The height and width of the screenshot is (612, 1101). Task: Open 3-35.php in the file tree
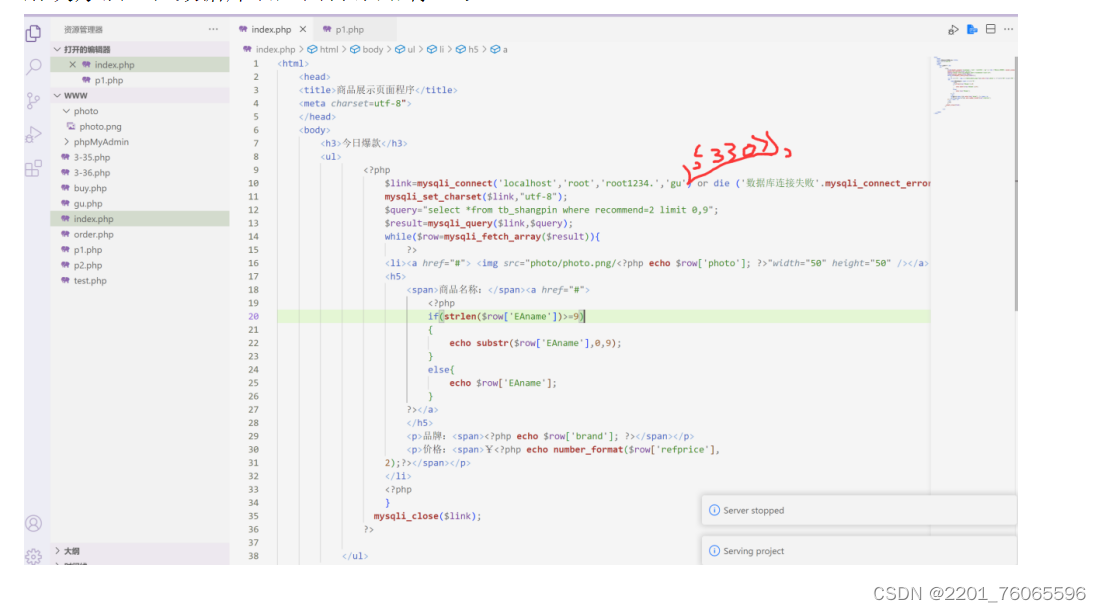click(91, 157)
